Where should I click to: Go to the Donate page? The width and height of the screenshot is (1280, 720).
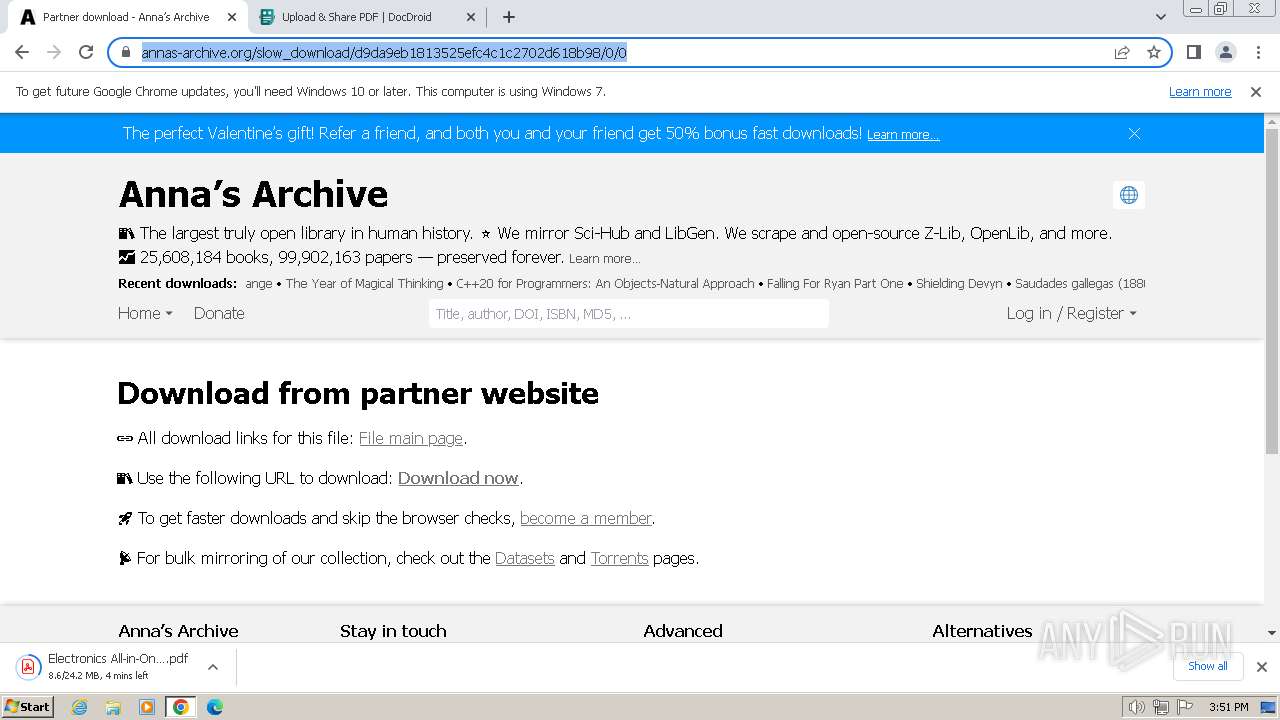click(x=219, y=313)
